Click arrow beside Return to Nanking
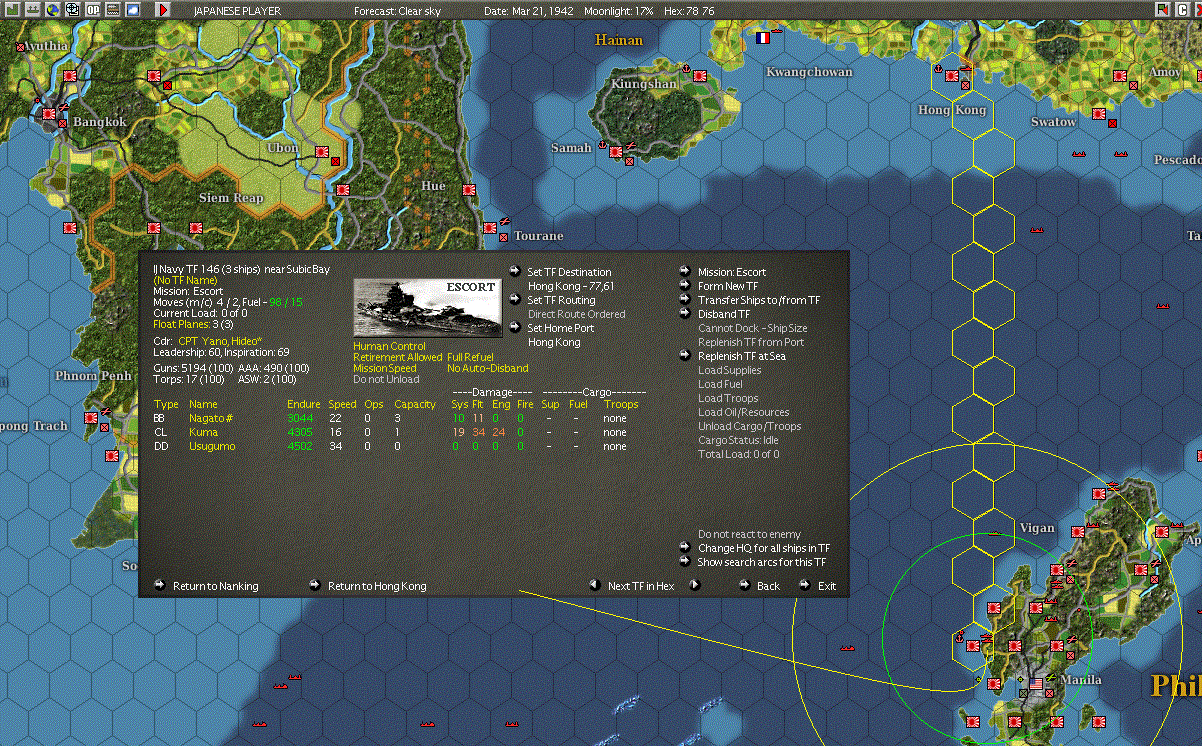The height and width of the screenshot is (746, 1202). [160, 585]
